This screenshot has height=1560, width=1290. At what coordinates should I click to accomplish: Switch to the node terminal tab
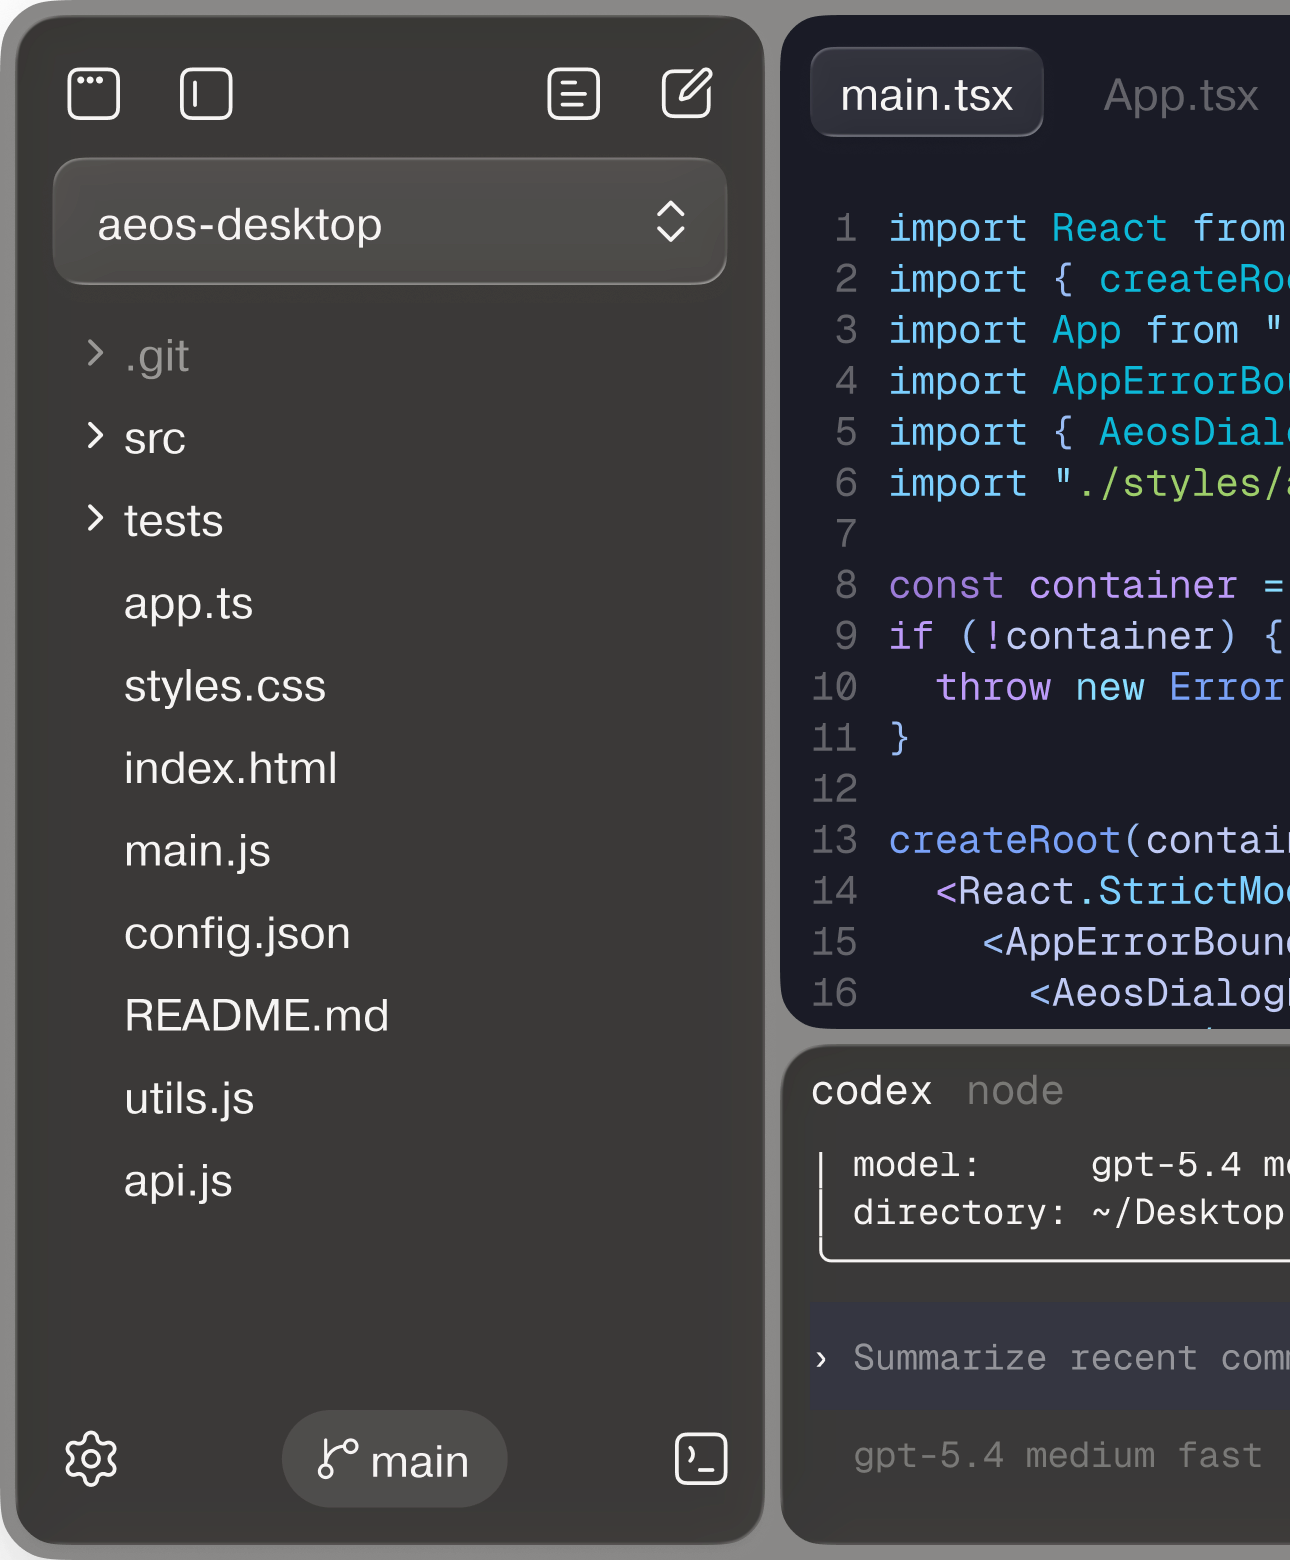click(x=1015, y=1090)
